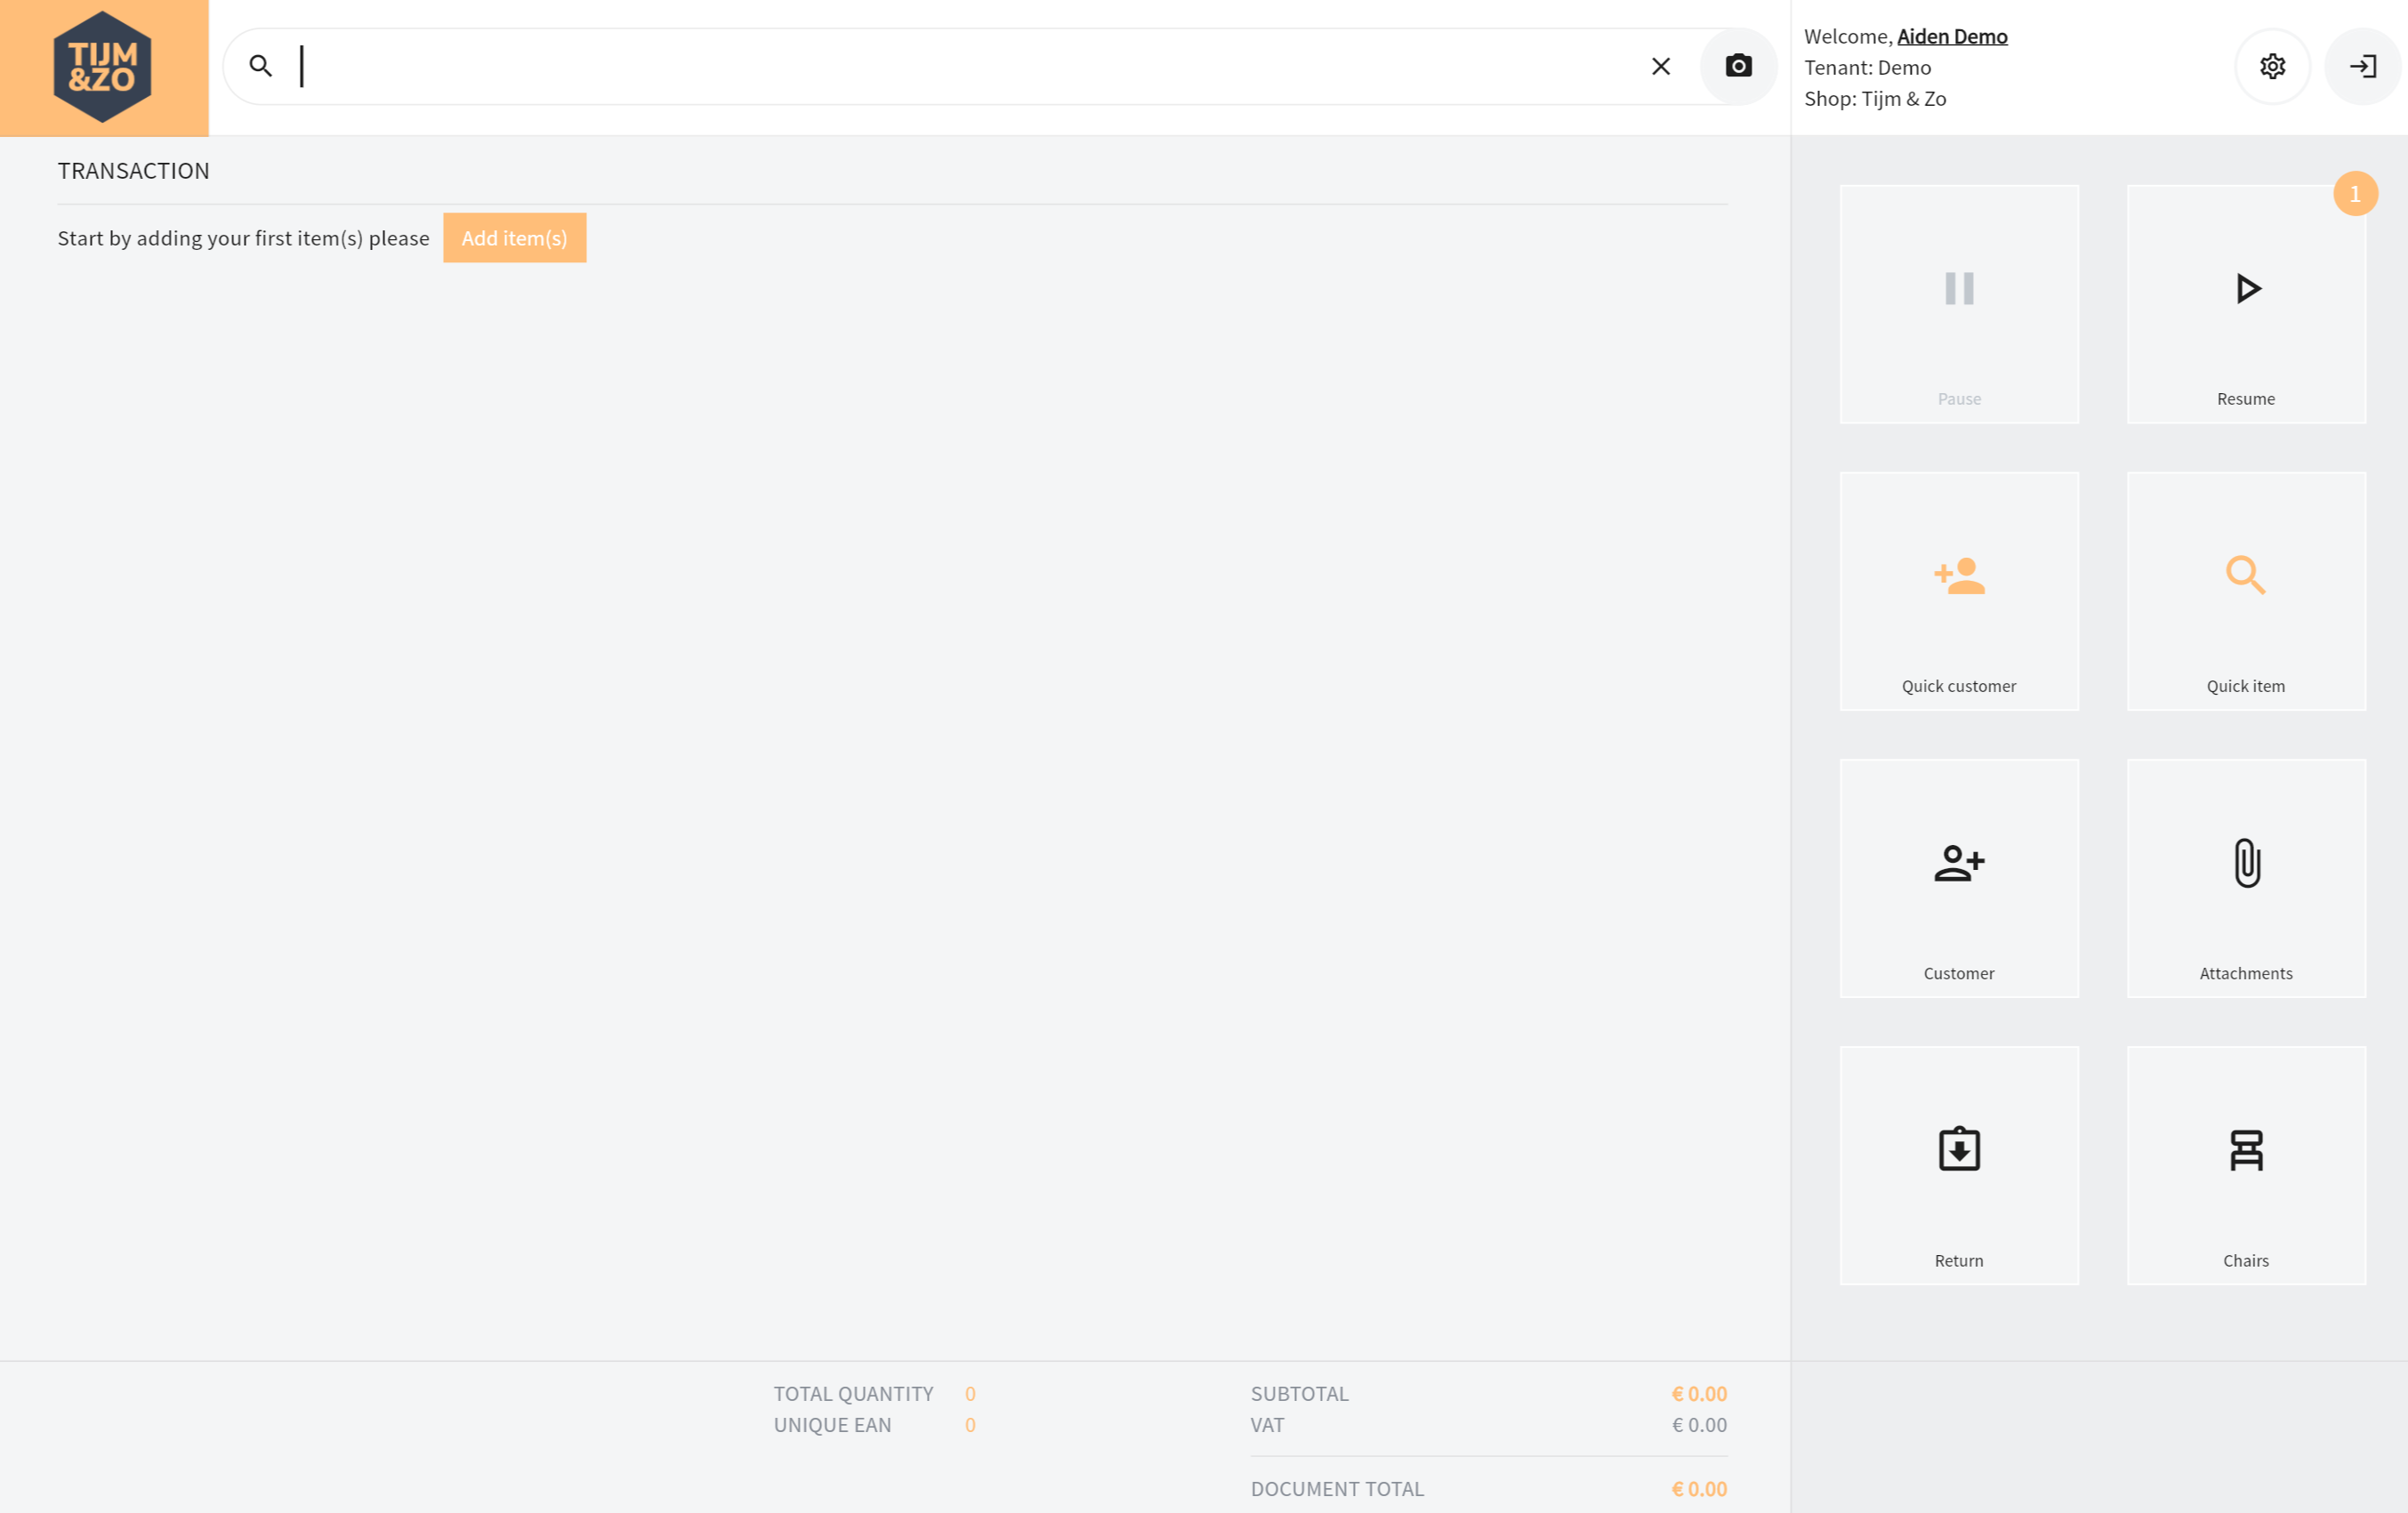Start a Return transaction
The image size is (2408, 1513).
[x=1958, y=1165]
